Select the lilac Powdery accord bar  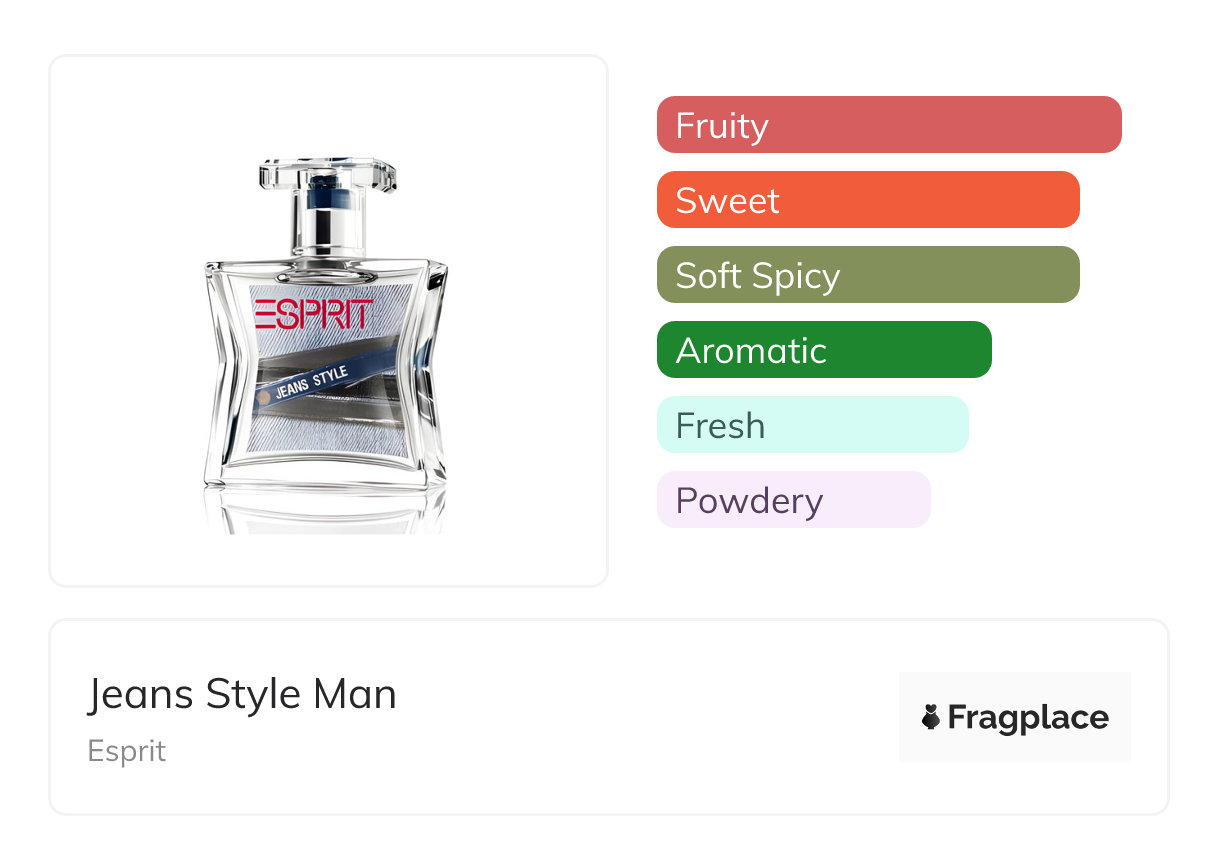pos(793,500)
